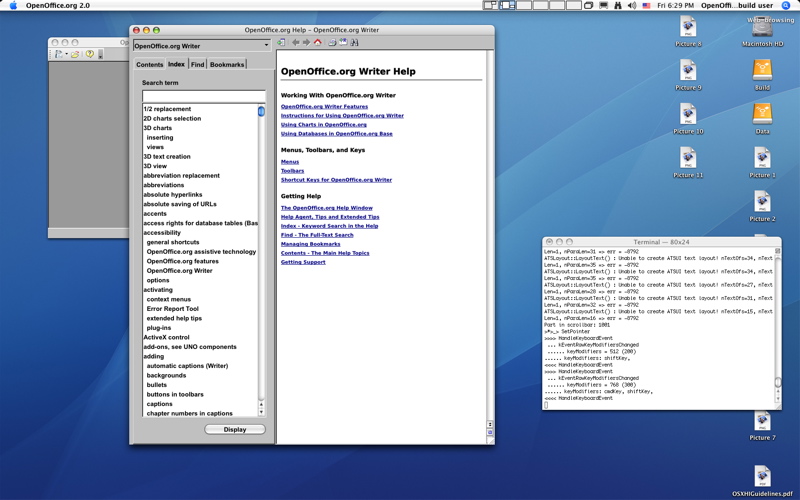The width and height of the screenshot is (800, 500).
Task: Open OpenOffice.org Writer Features link
Action: [x=324, y=107]
